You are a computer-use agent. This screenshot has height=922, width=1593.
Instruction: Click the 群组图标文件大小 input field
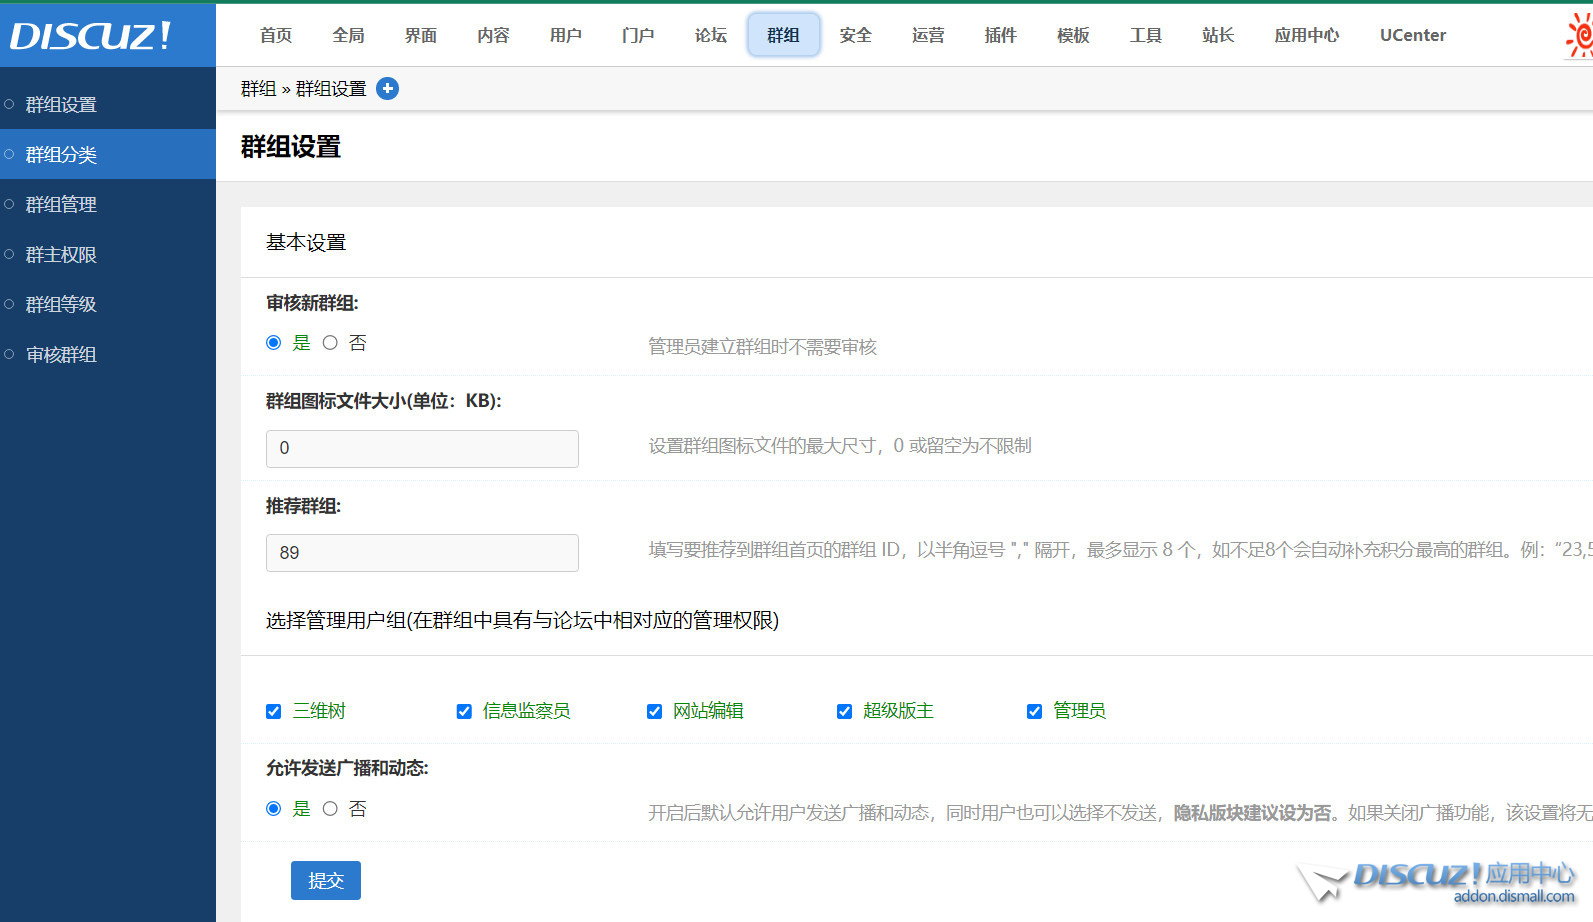click(422, 448)
